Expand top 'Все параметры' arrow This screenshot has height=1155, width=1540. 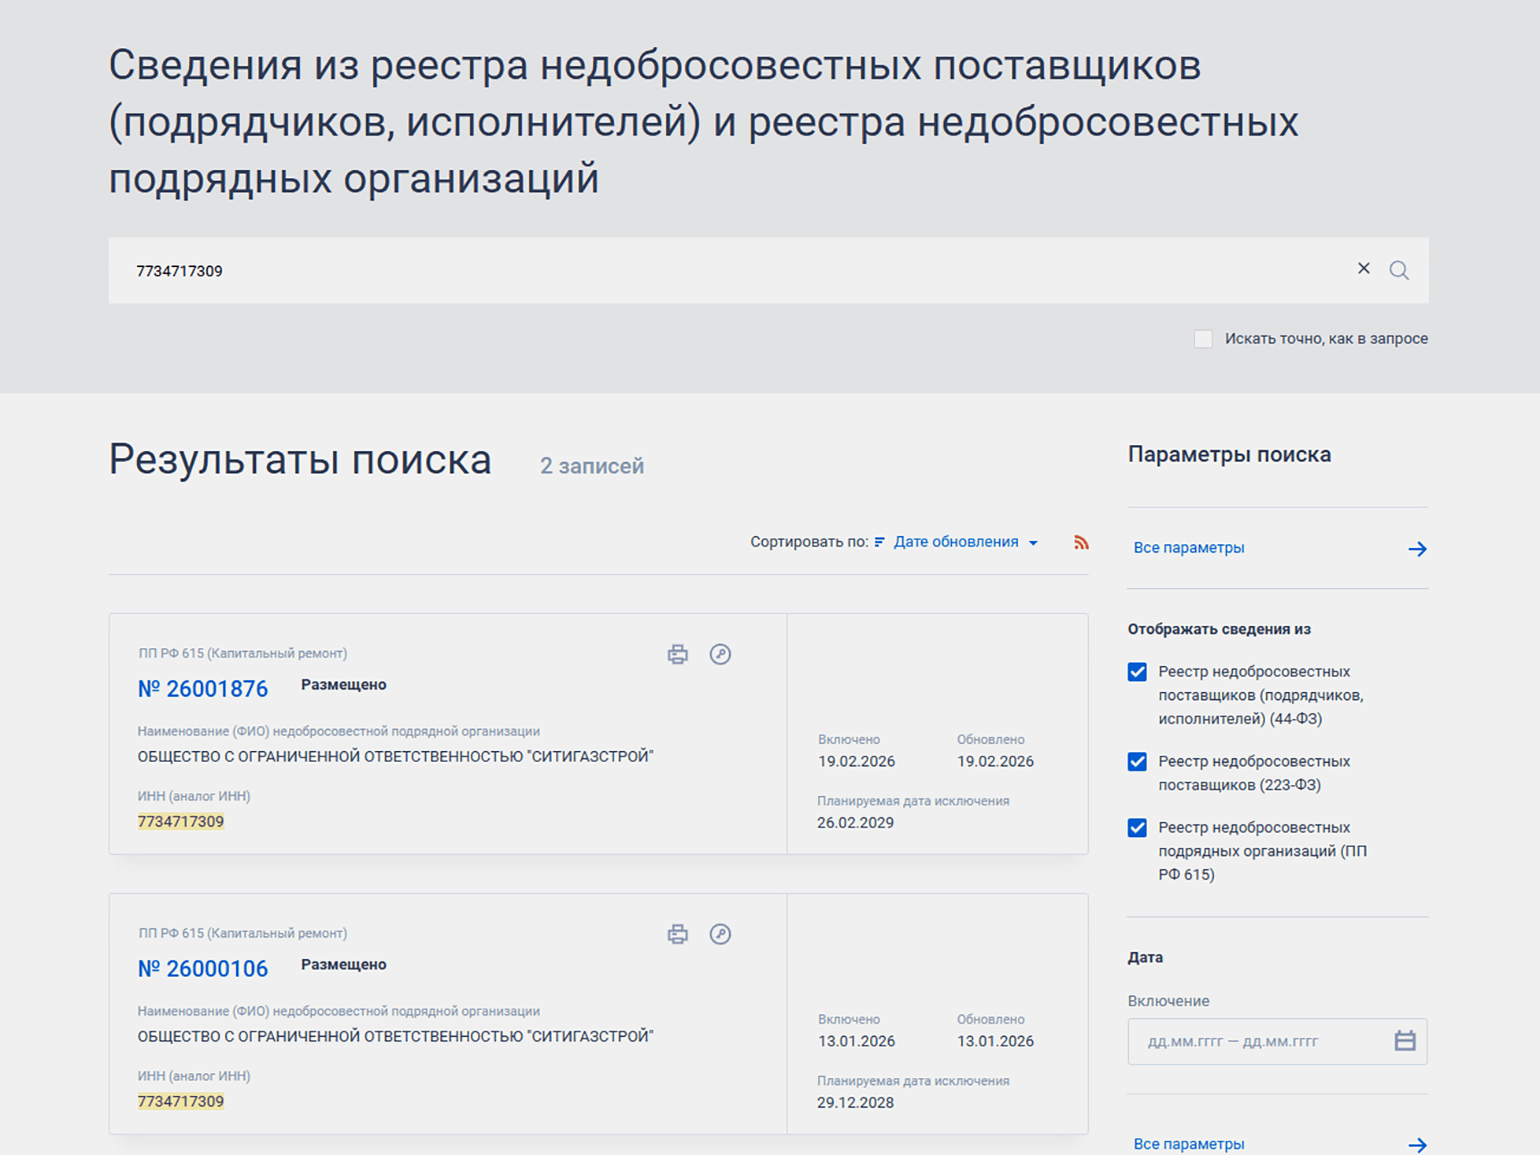(x=1417, y=548)
